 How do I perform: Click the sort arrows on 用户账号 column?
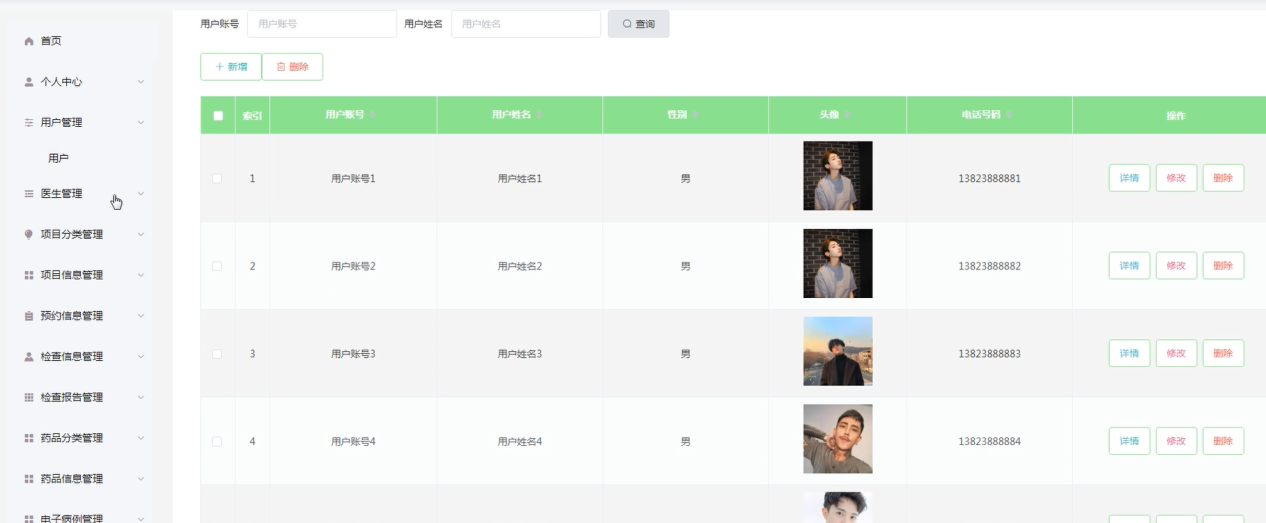tap(373, 116)
